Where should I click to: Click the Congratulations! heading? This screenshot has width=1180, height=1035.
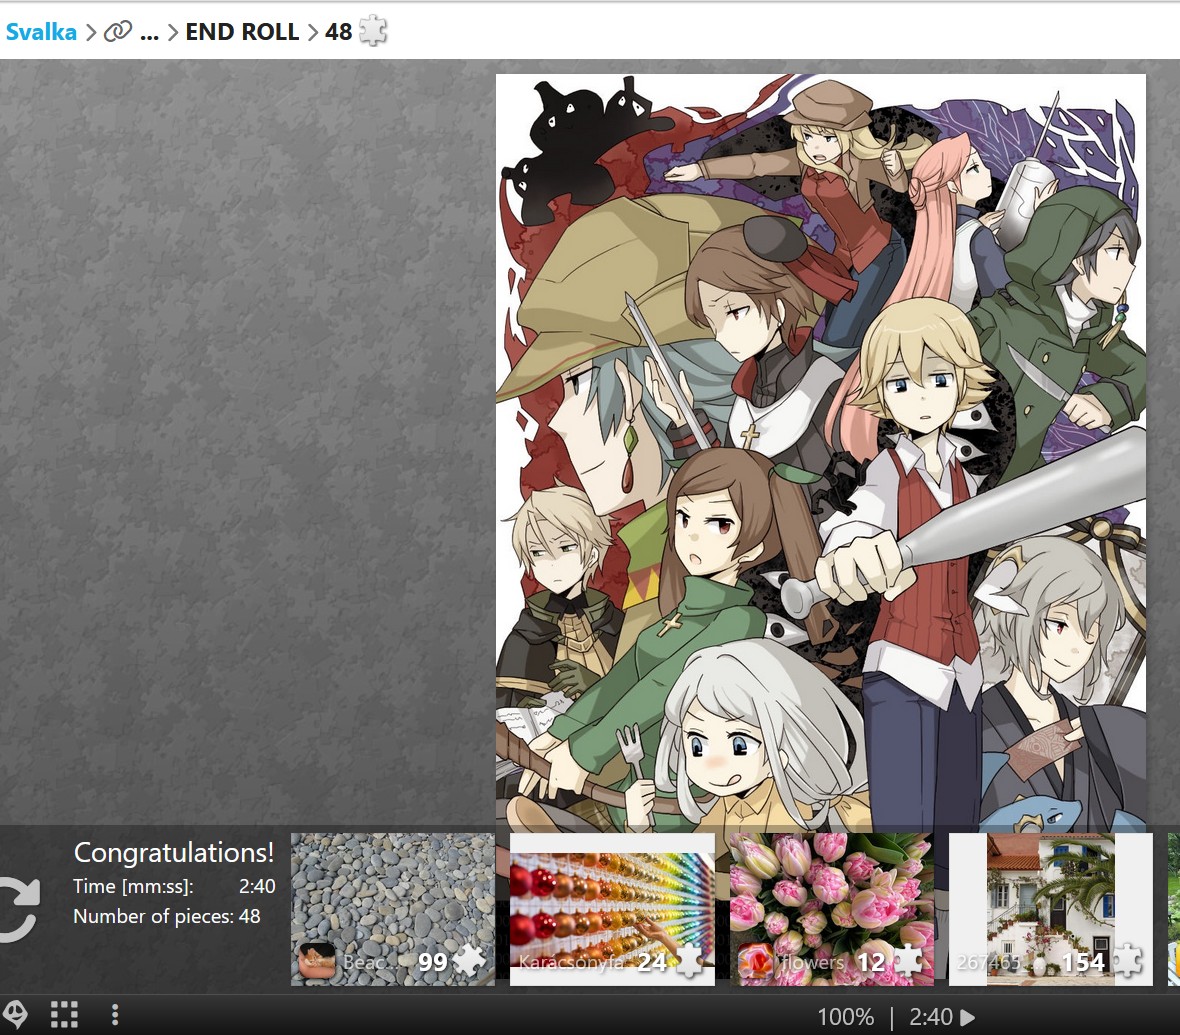tap(174, 852)
